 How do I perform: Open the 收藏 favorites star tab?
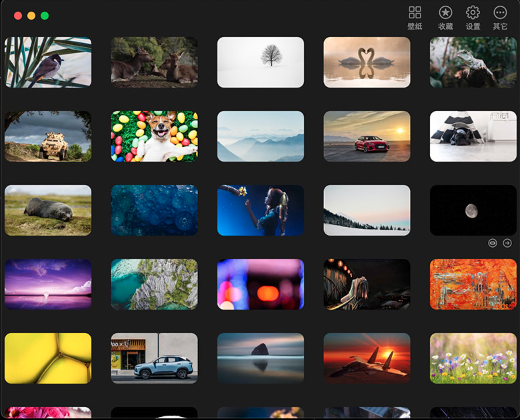[445, 18]
